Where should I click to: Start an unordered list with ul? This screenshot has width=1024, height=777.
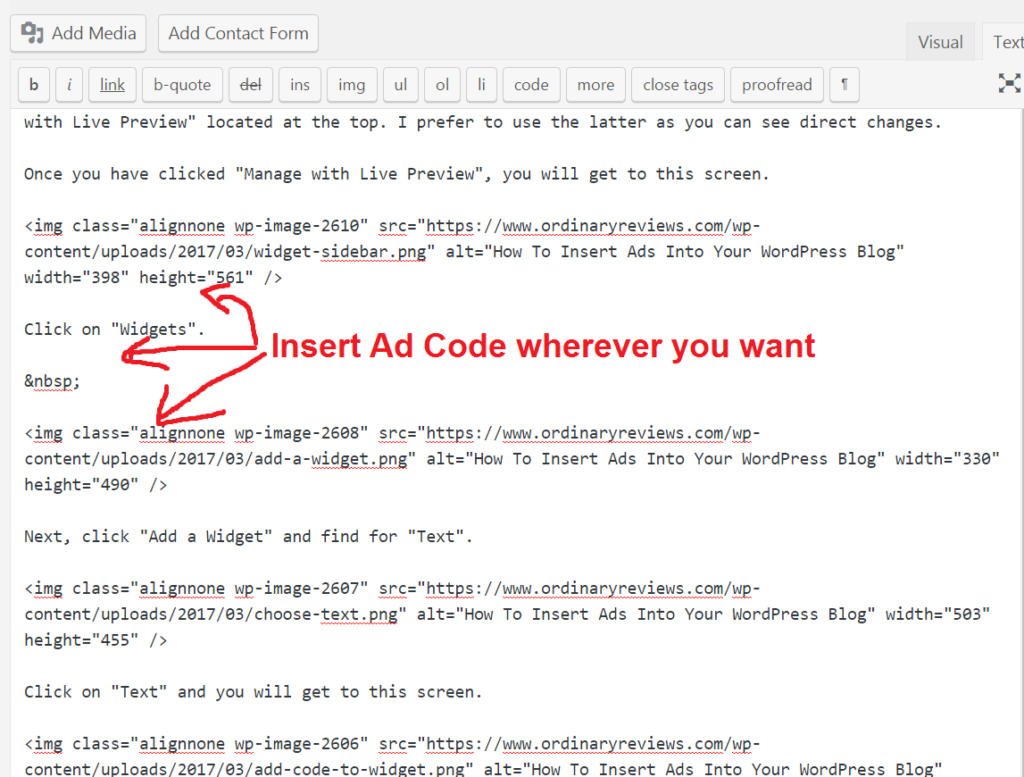click(400, 85)
